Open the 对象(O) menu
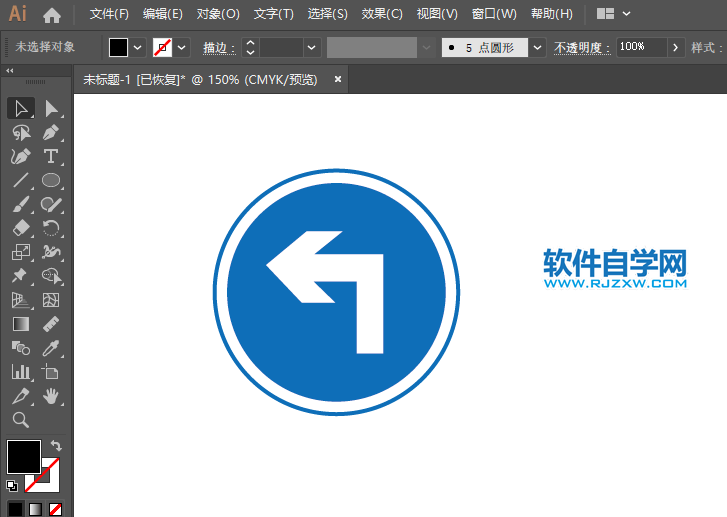The image size is (727, 517). pyautogui.click(x=218, y=14)
